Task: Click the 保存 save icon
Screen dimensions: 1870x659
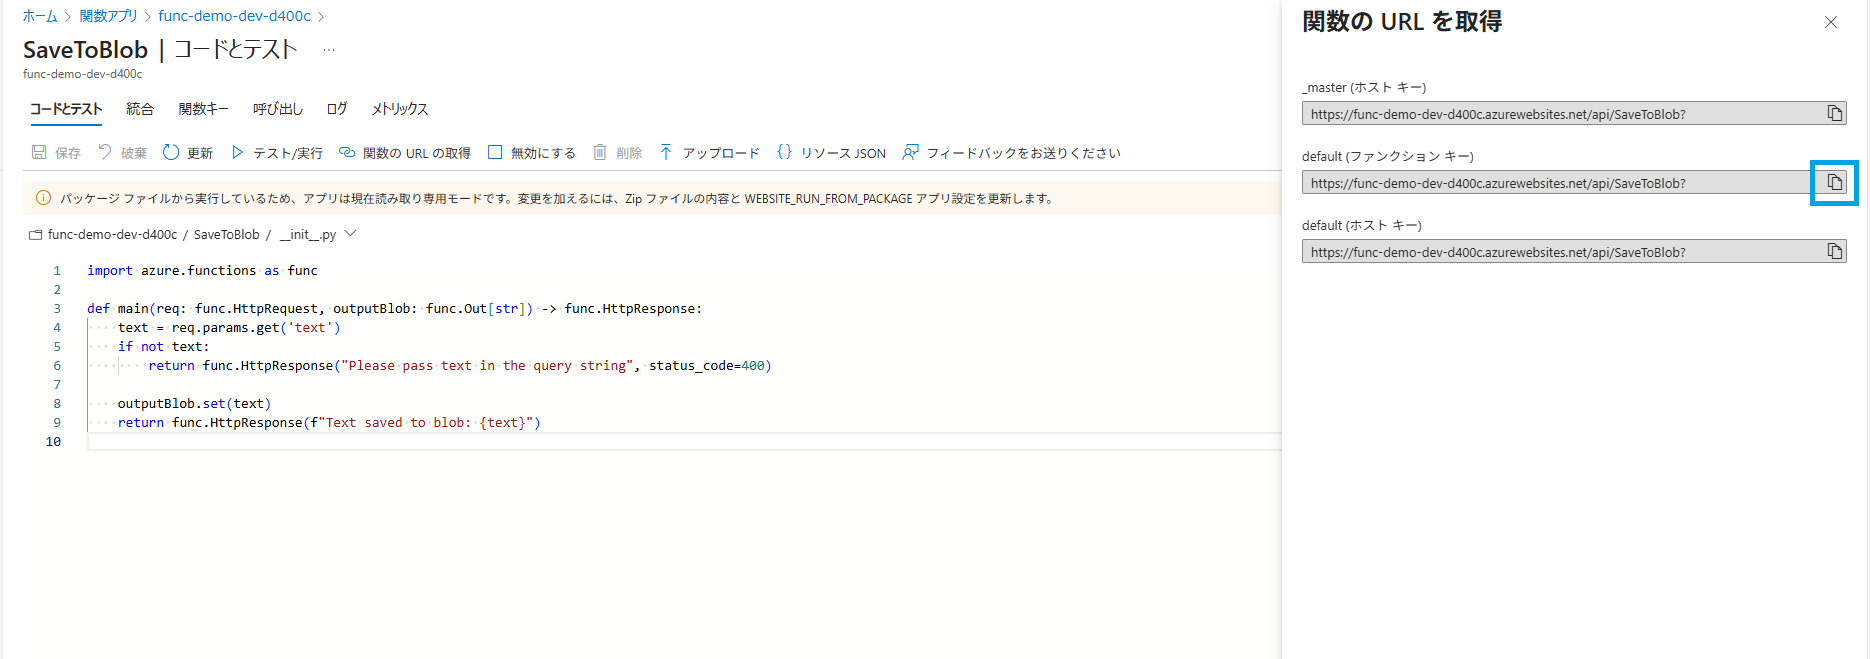Action: [x=39, y=152]
